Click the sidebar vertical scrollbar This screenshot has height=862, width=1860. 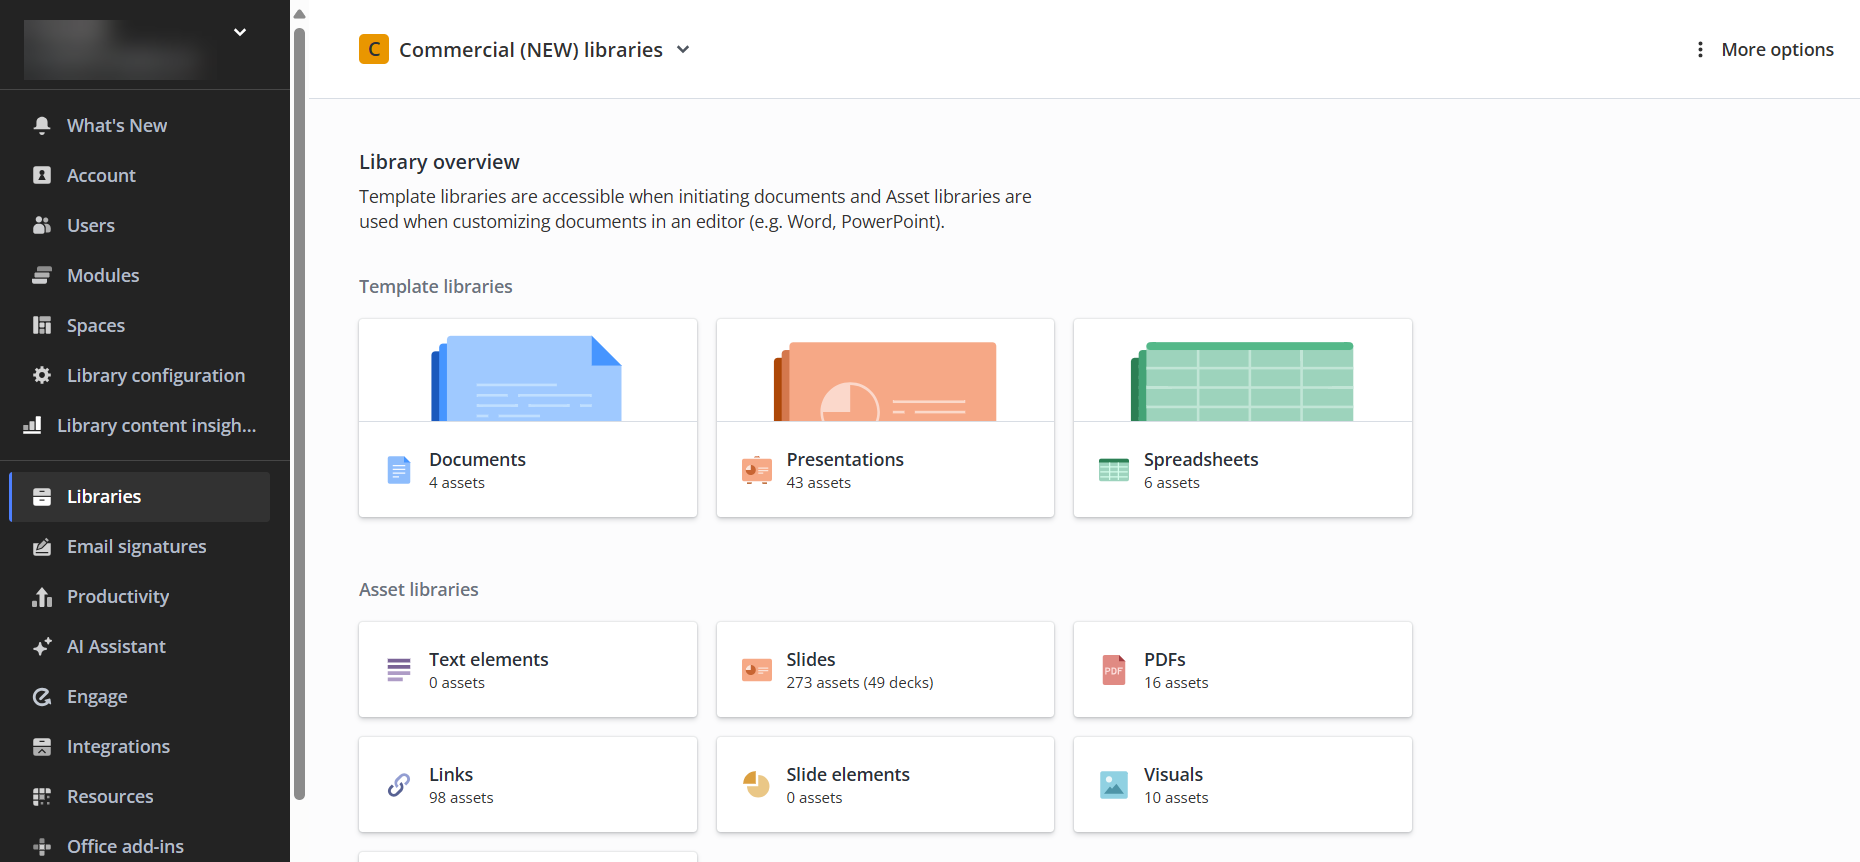tap(299, 414)
